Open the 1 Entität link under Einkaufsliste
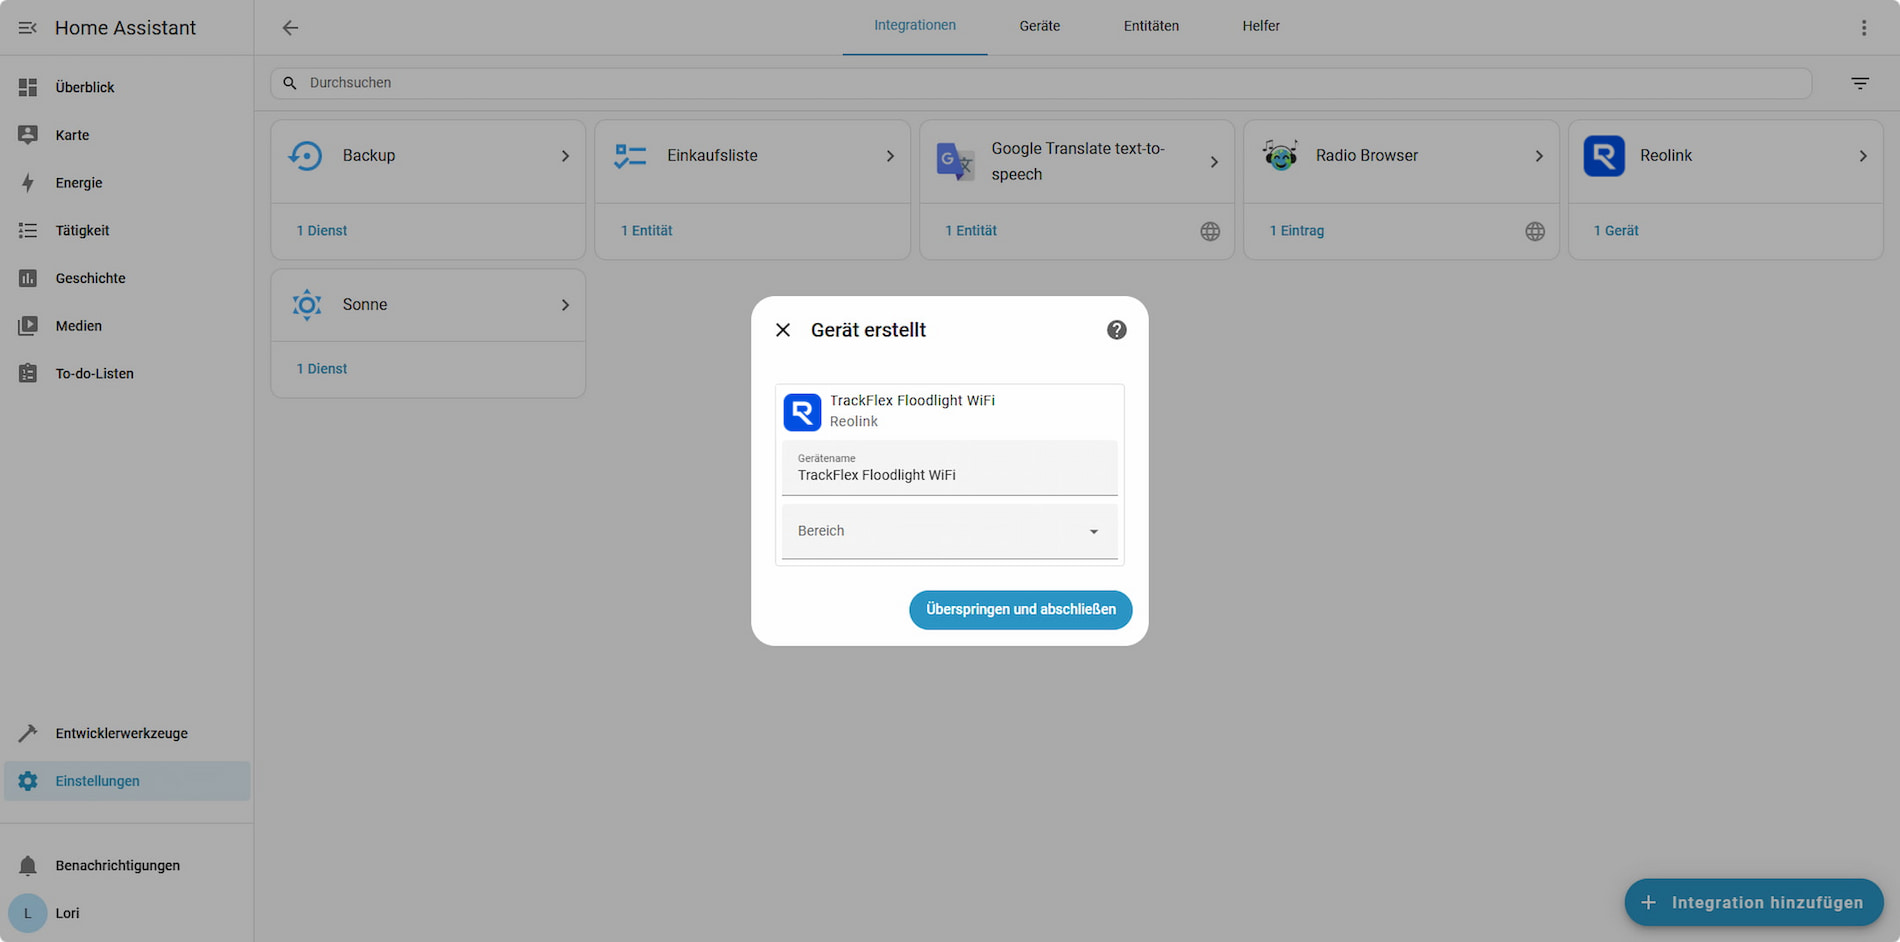1900x942 pixels. (x=646, y=231)
